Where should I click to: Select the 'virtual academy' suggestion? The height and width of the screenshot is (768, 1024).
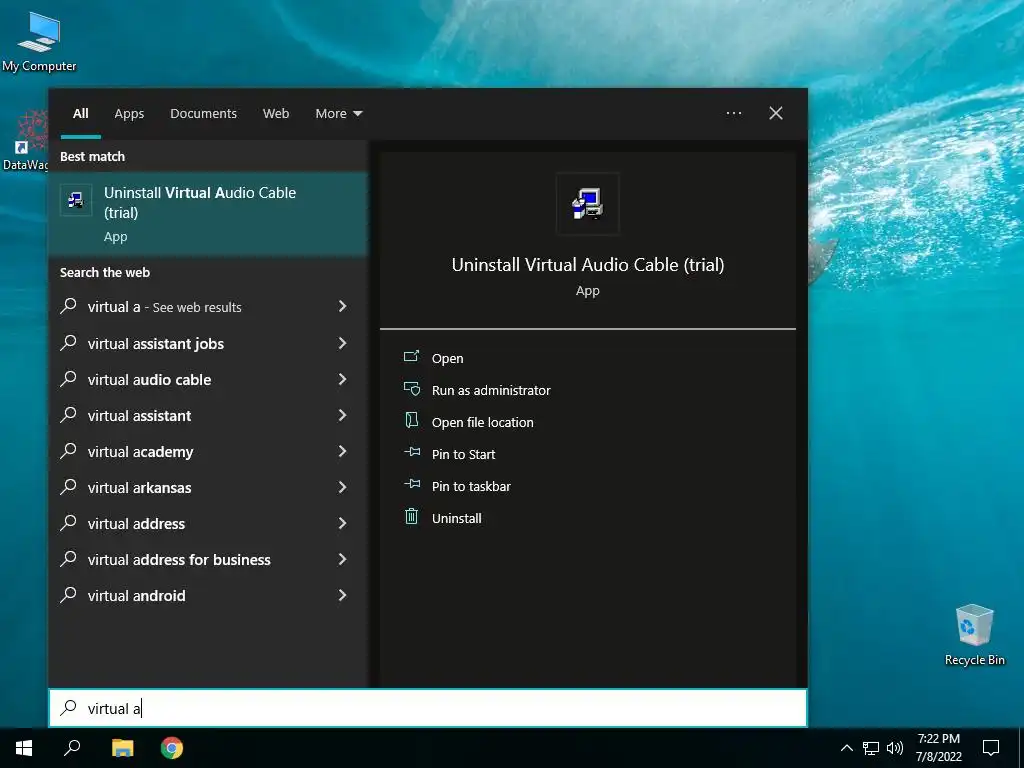(x=208, y=451)
